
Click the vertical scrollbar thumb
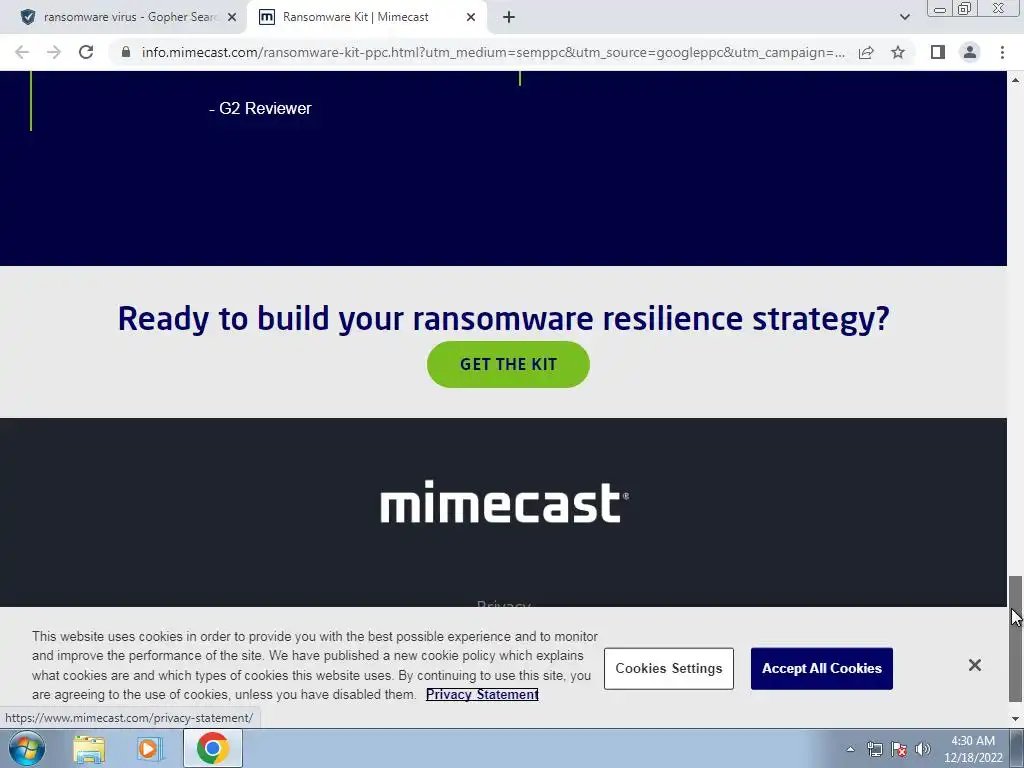coord(1015,637)
